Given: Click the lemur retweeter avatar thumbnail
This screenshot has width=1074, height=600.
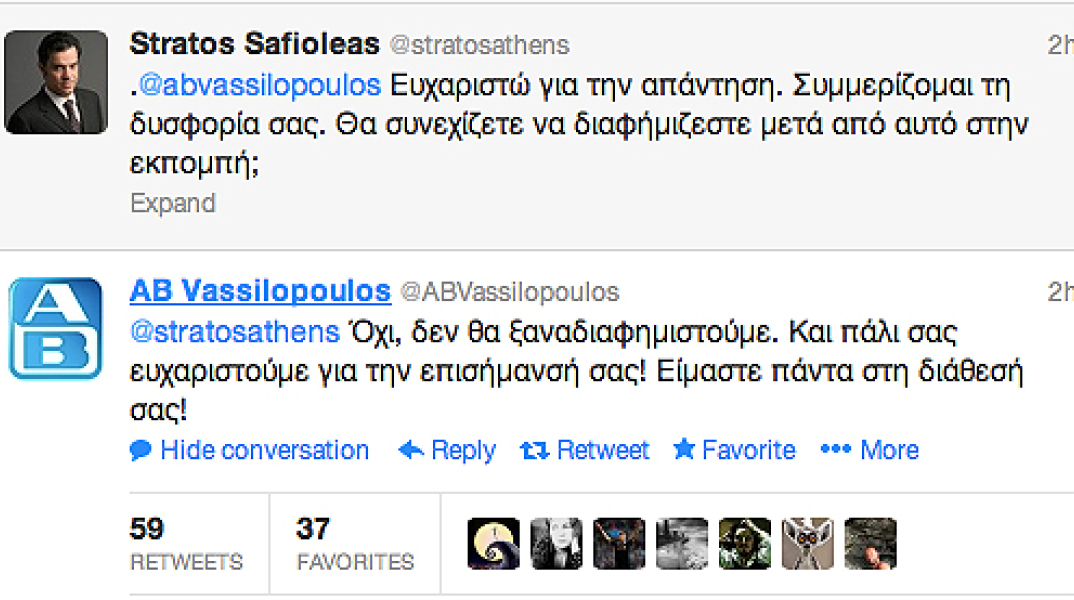Looking at the screenshot, I should [808, 544].
